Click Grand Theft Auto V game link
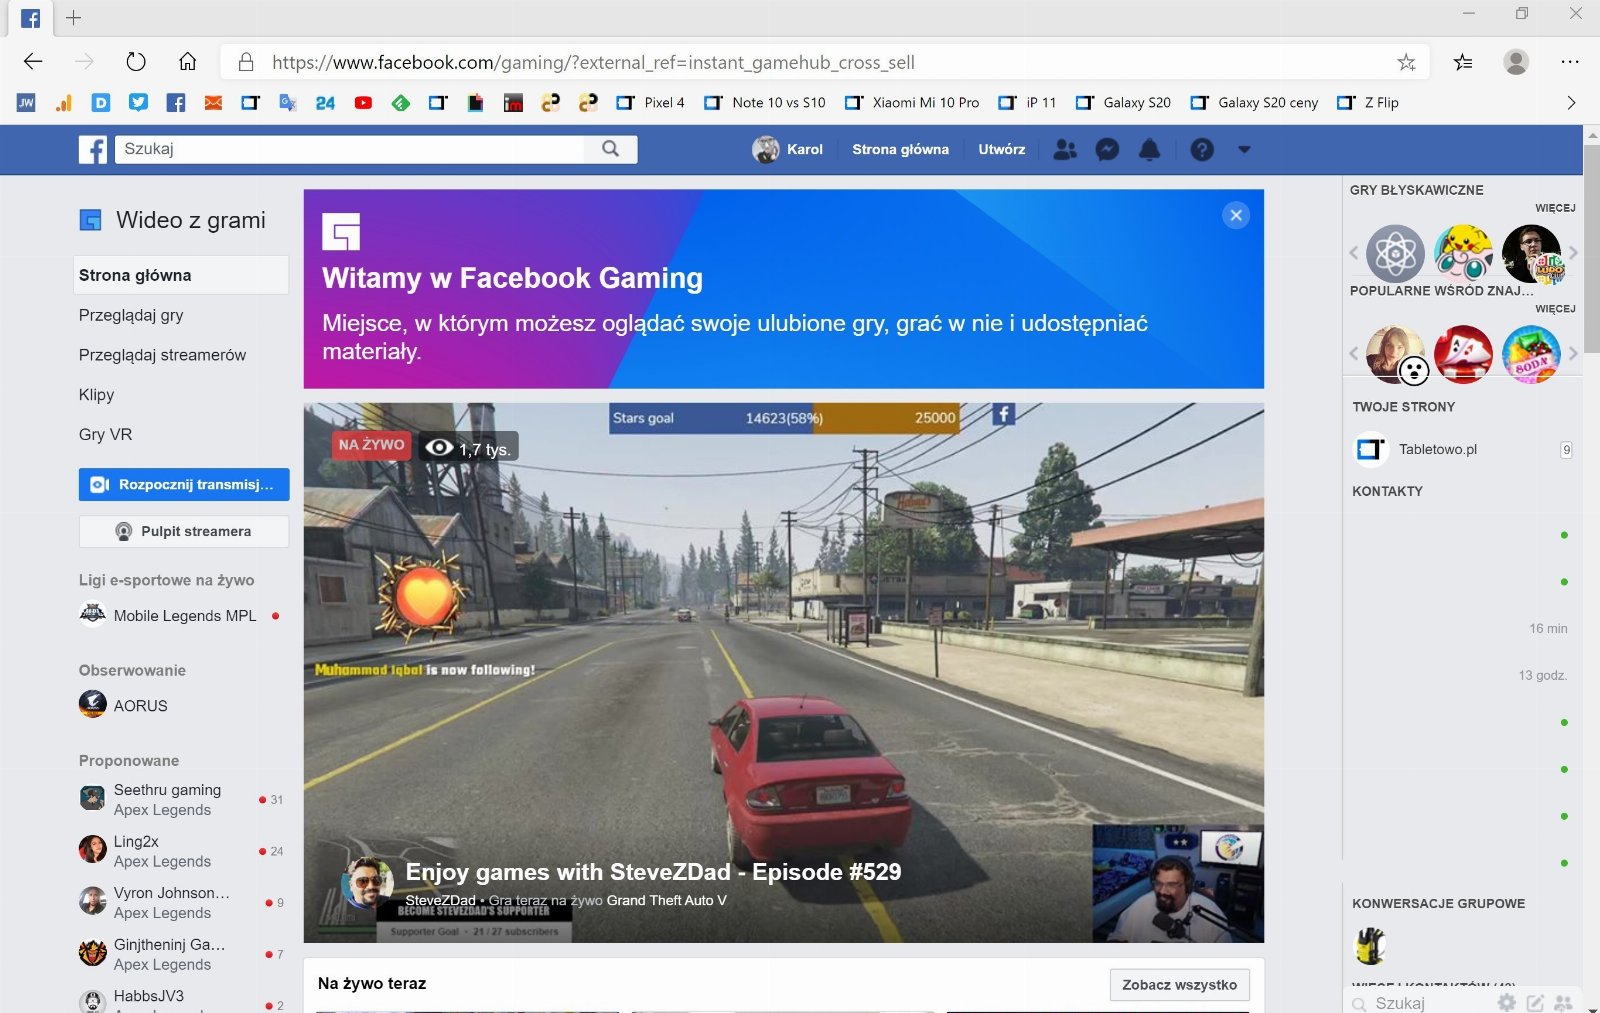Image resolution: width=1600 pixels, height=1013 pixels. [x=666, y=900]
